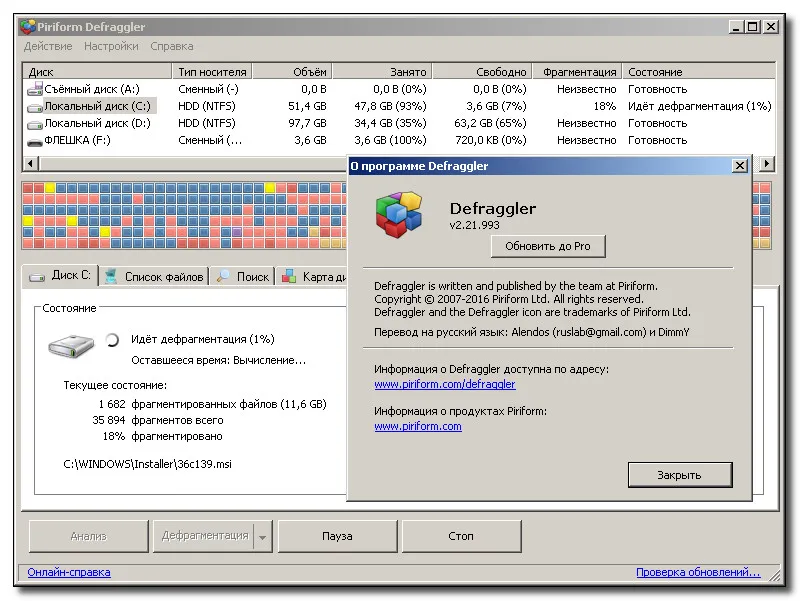Click the drive list horizontal scrollbar track
The width and height of the screenshot is (800, 601).
(193, 164)
